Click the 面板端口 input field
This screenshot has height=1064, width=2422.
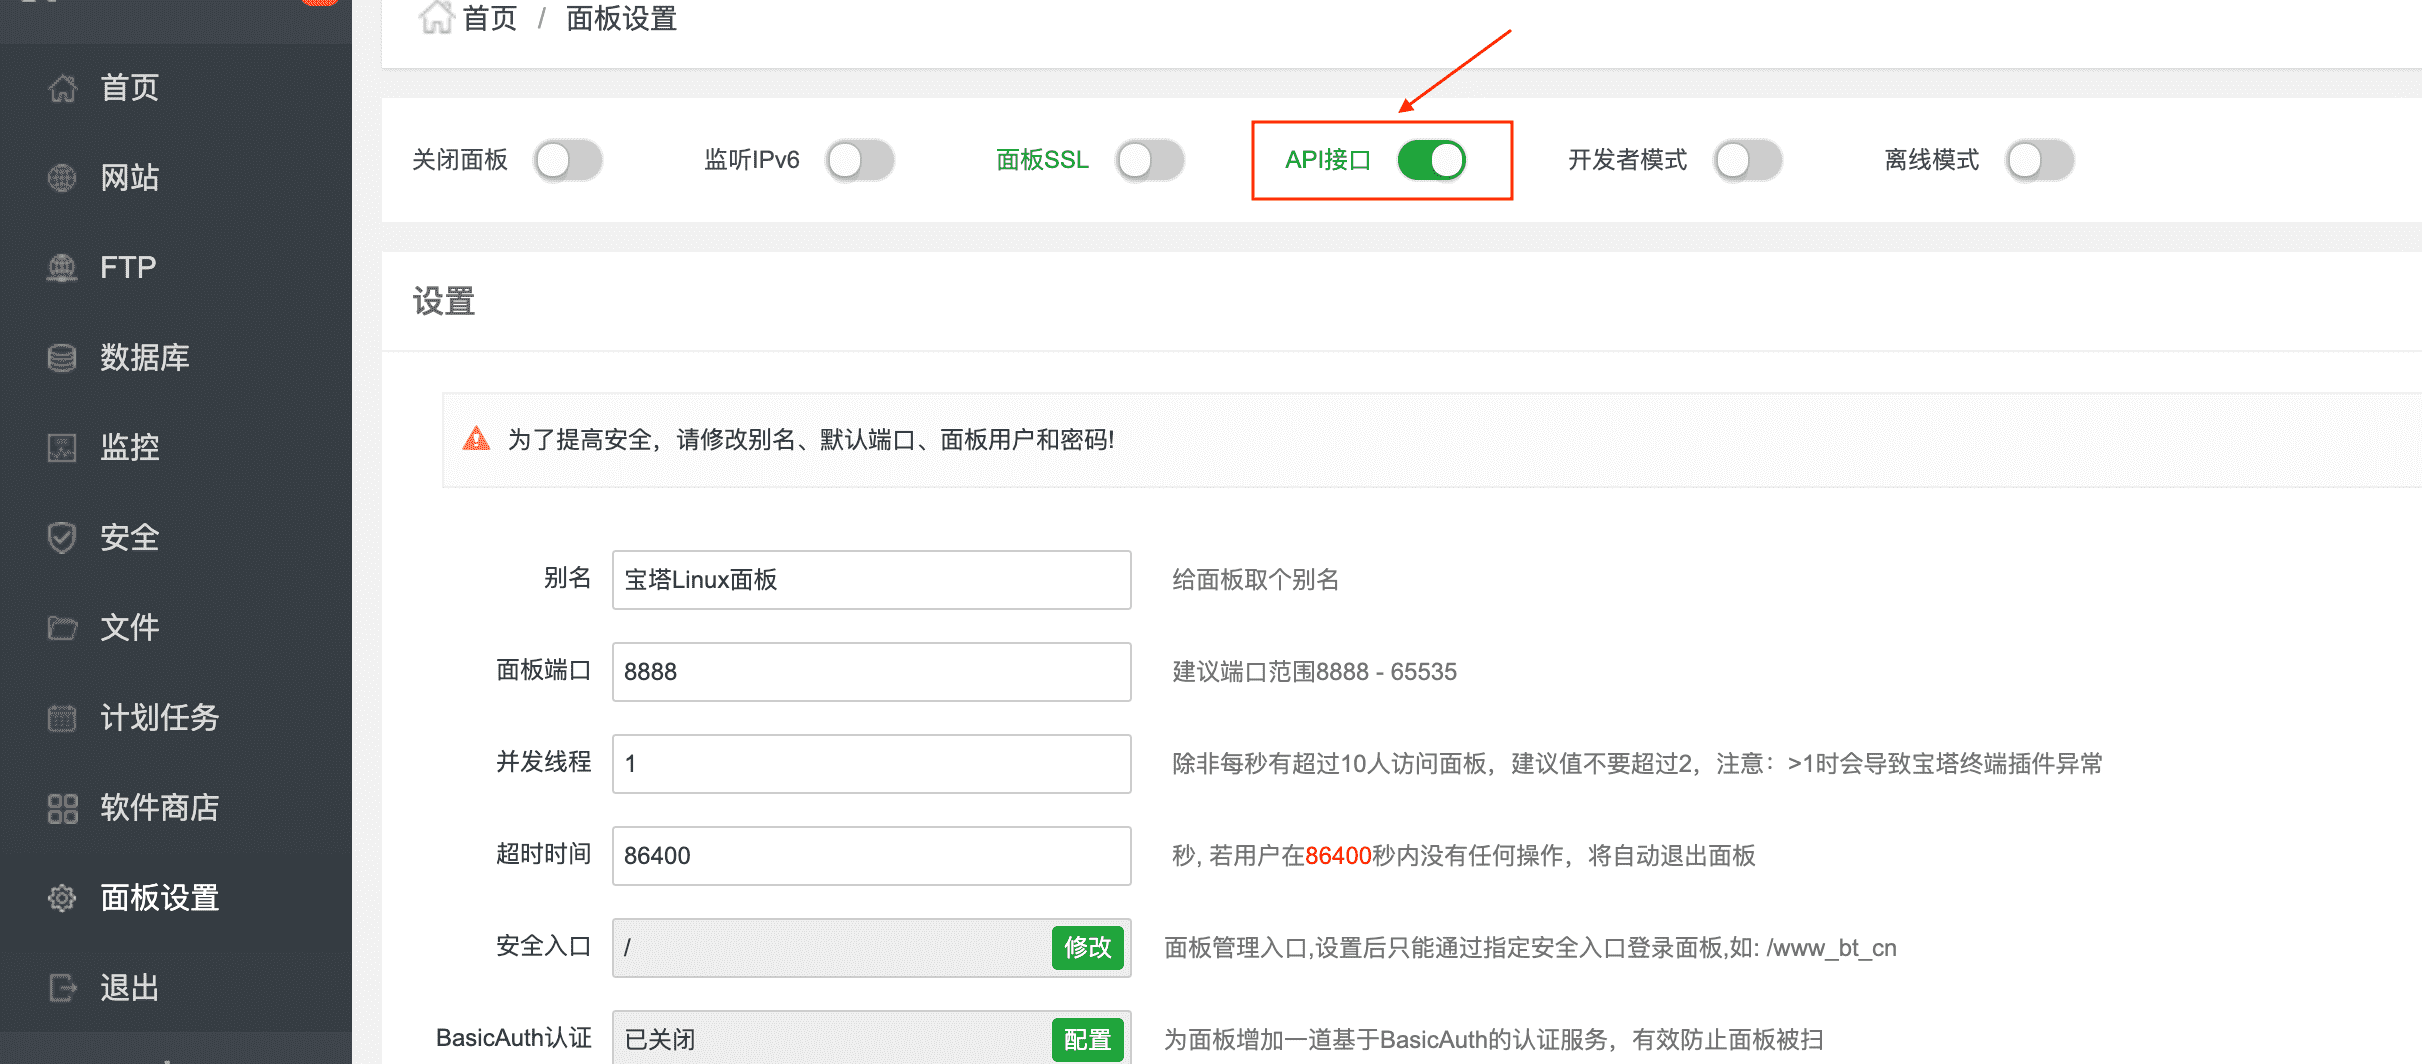(872, 672)
